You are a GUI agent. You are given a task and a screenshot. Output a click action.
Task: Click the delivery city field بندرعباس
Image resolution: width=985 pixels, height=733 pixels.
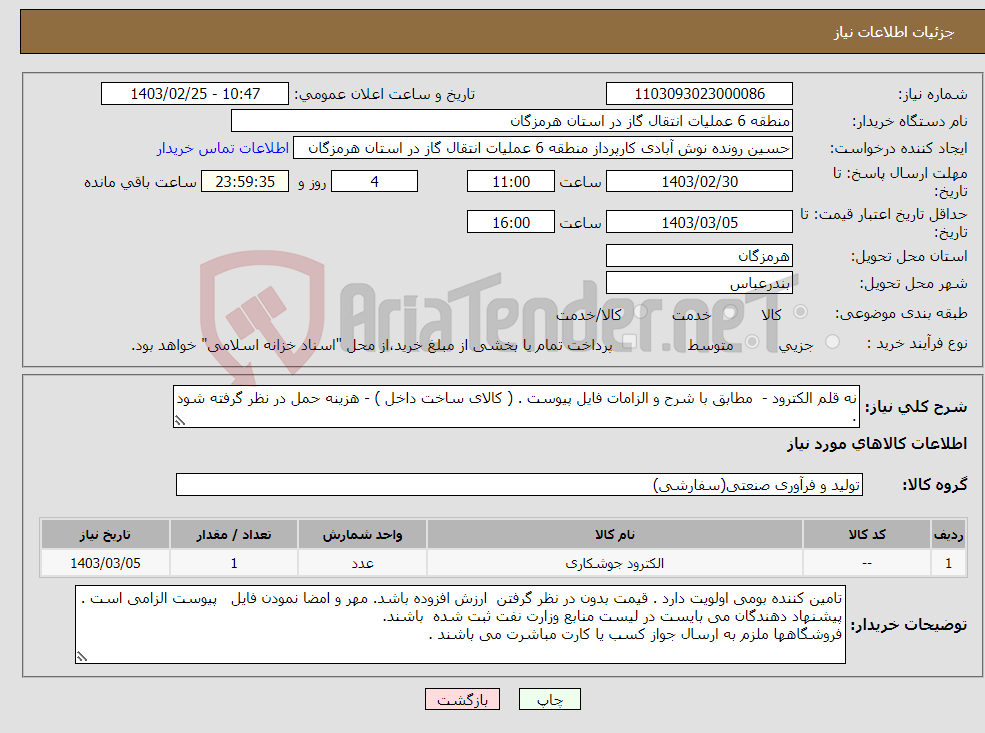699,283
